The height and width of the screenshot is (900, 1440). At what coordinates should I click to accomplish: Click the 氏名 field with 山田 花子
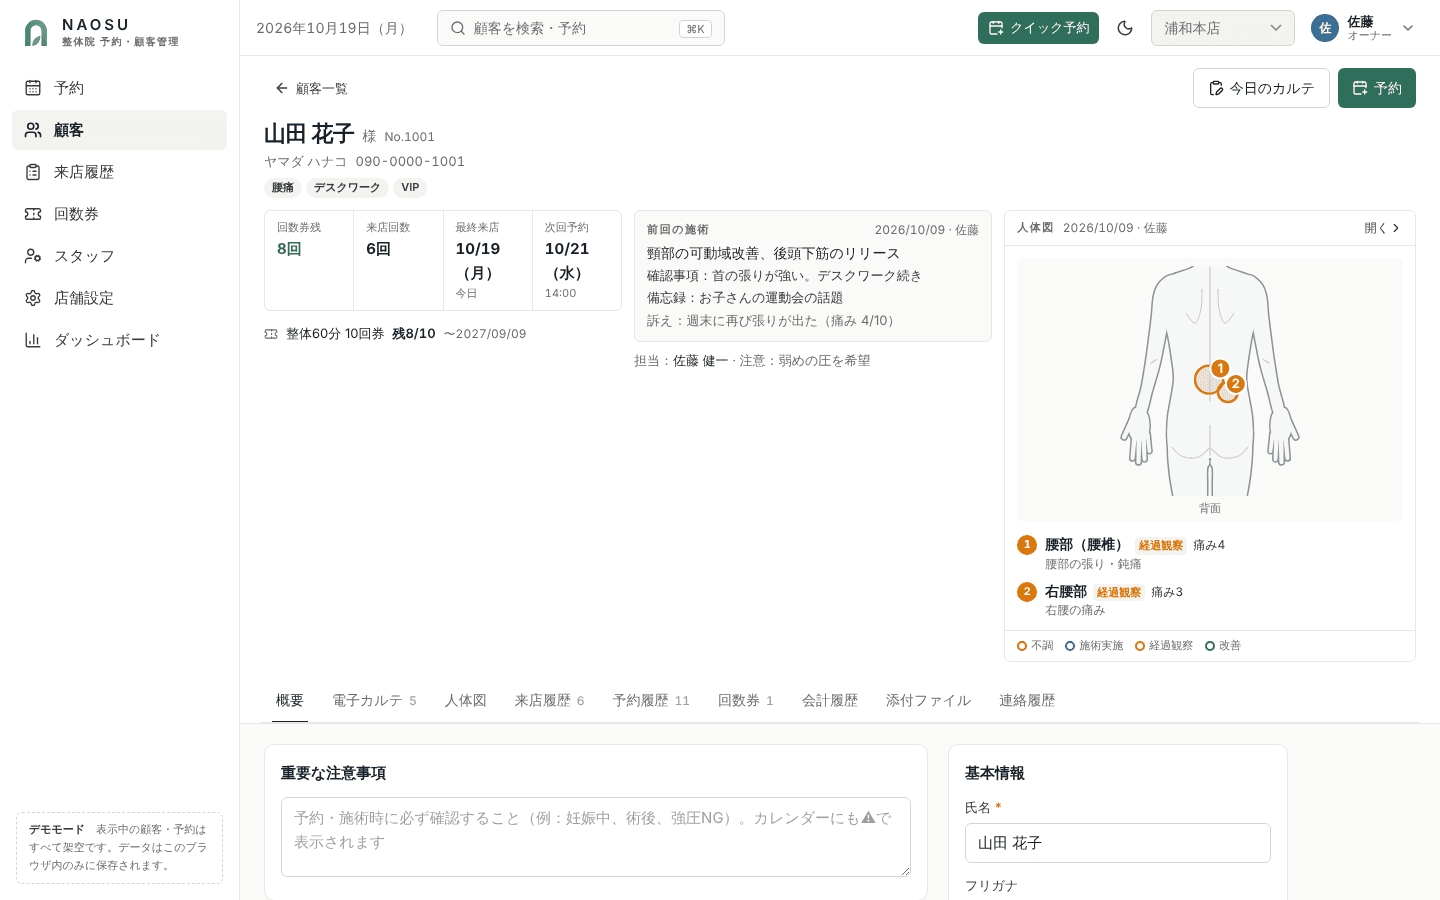[x=1118, y=843]
